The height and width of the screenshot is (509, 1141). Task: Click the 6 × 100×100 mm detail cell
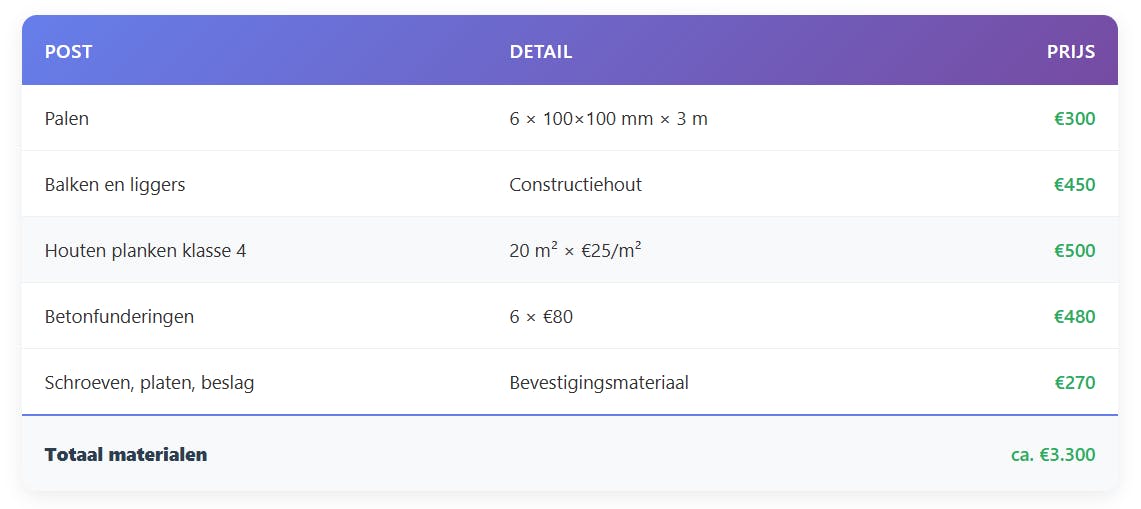pos(608,119)
